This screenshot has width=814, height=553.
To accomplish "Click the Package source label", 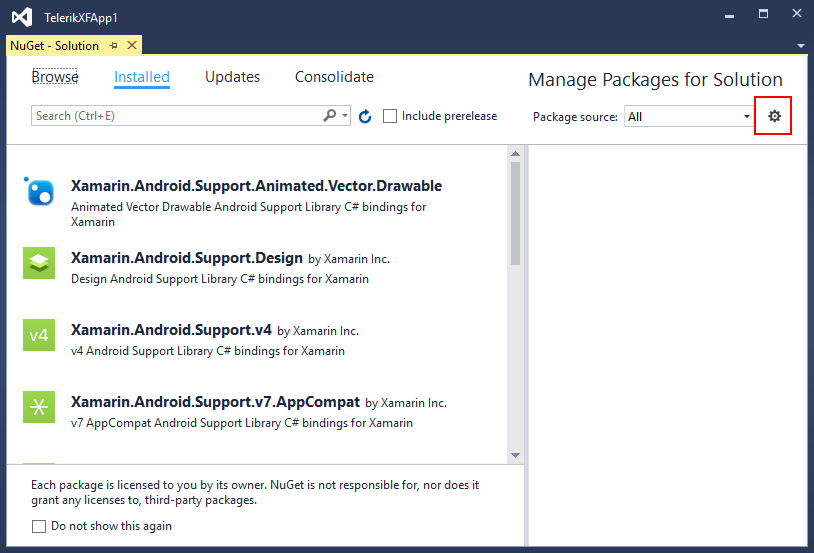I will point(575,117).
